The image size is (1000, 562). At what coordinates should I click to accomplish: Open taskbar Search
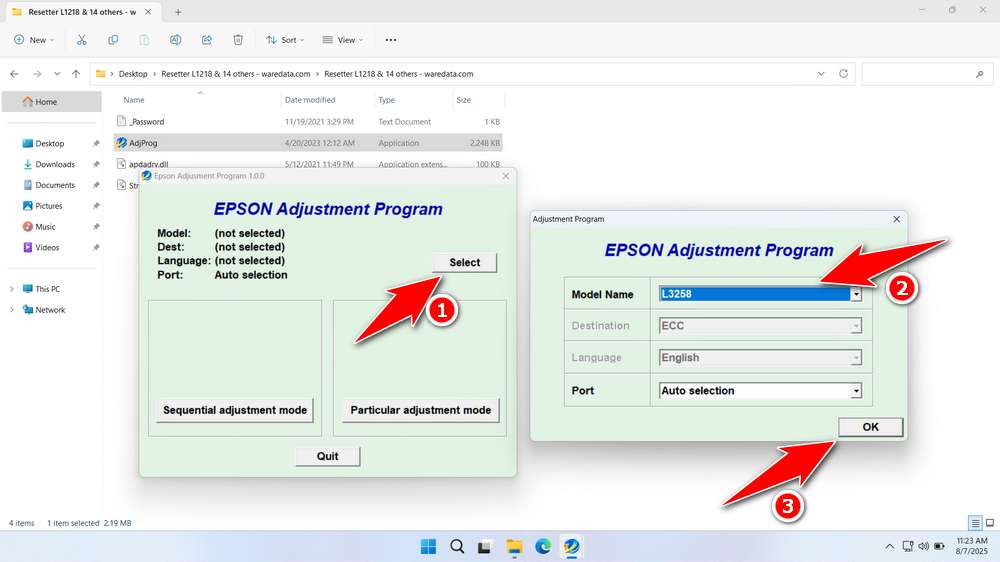[x=457, y=547]
